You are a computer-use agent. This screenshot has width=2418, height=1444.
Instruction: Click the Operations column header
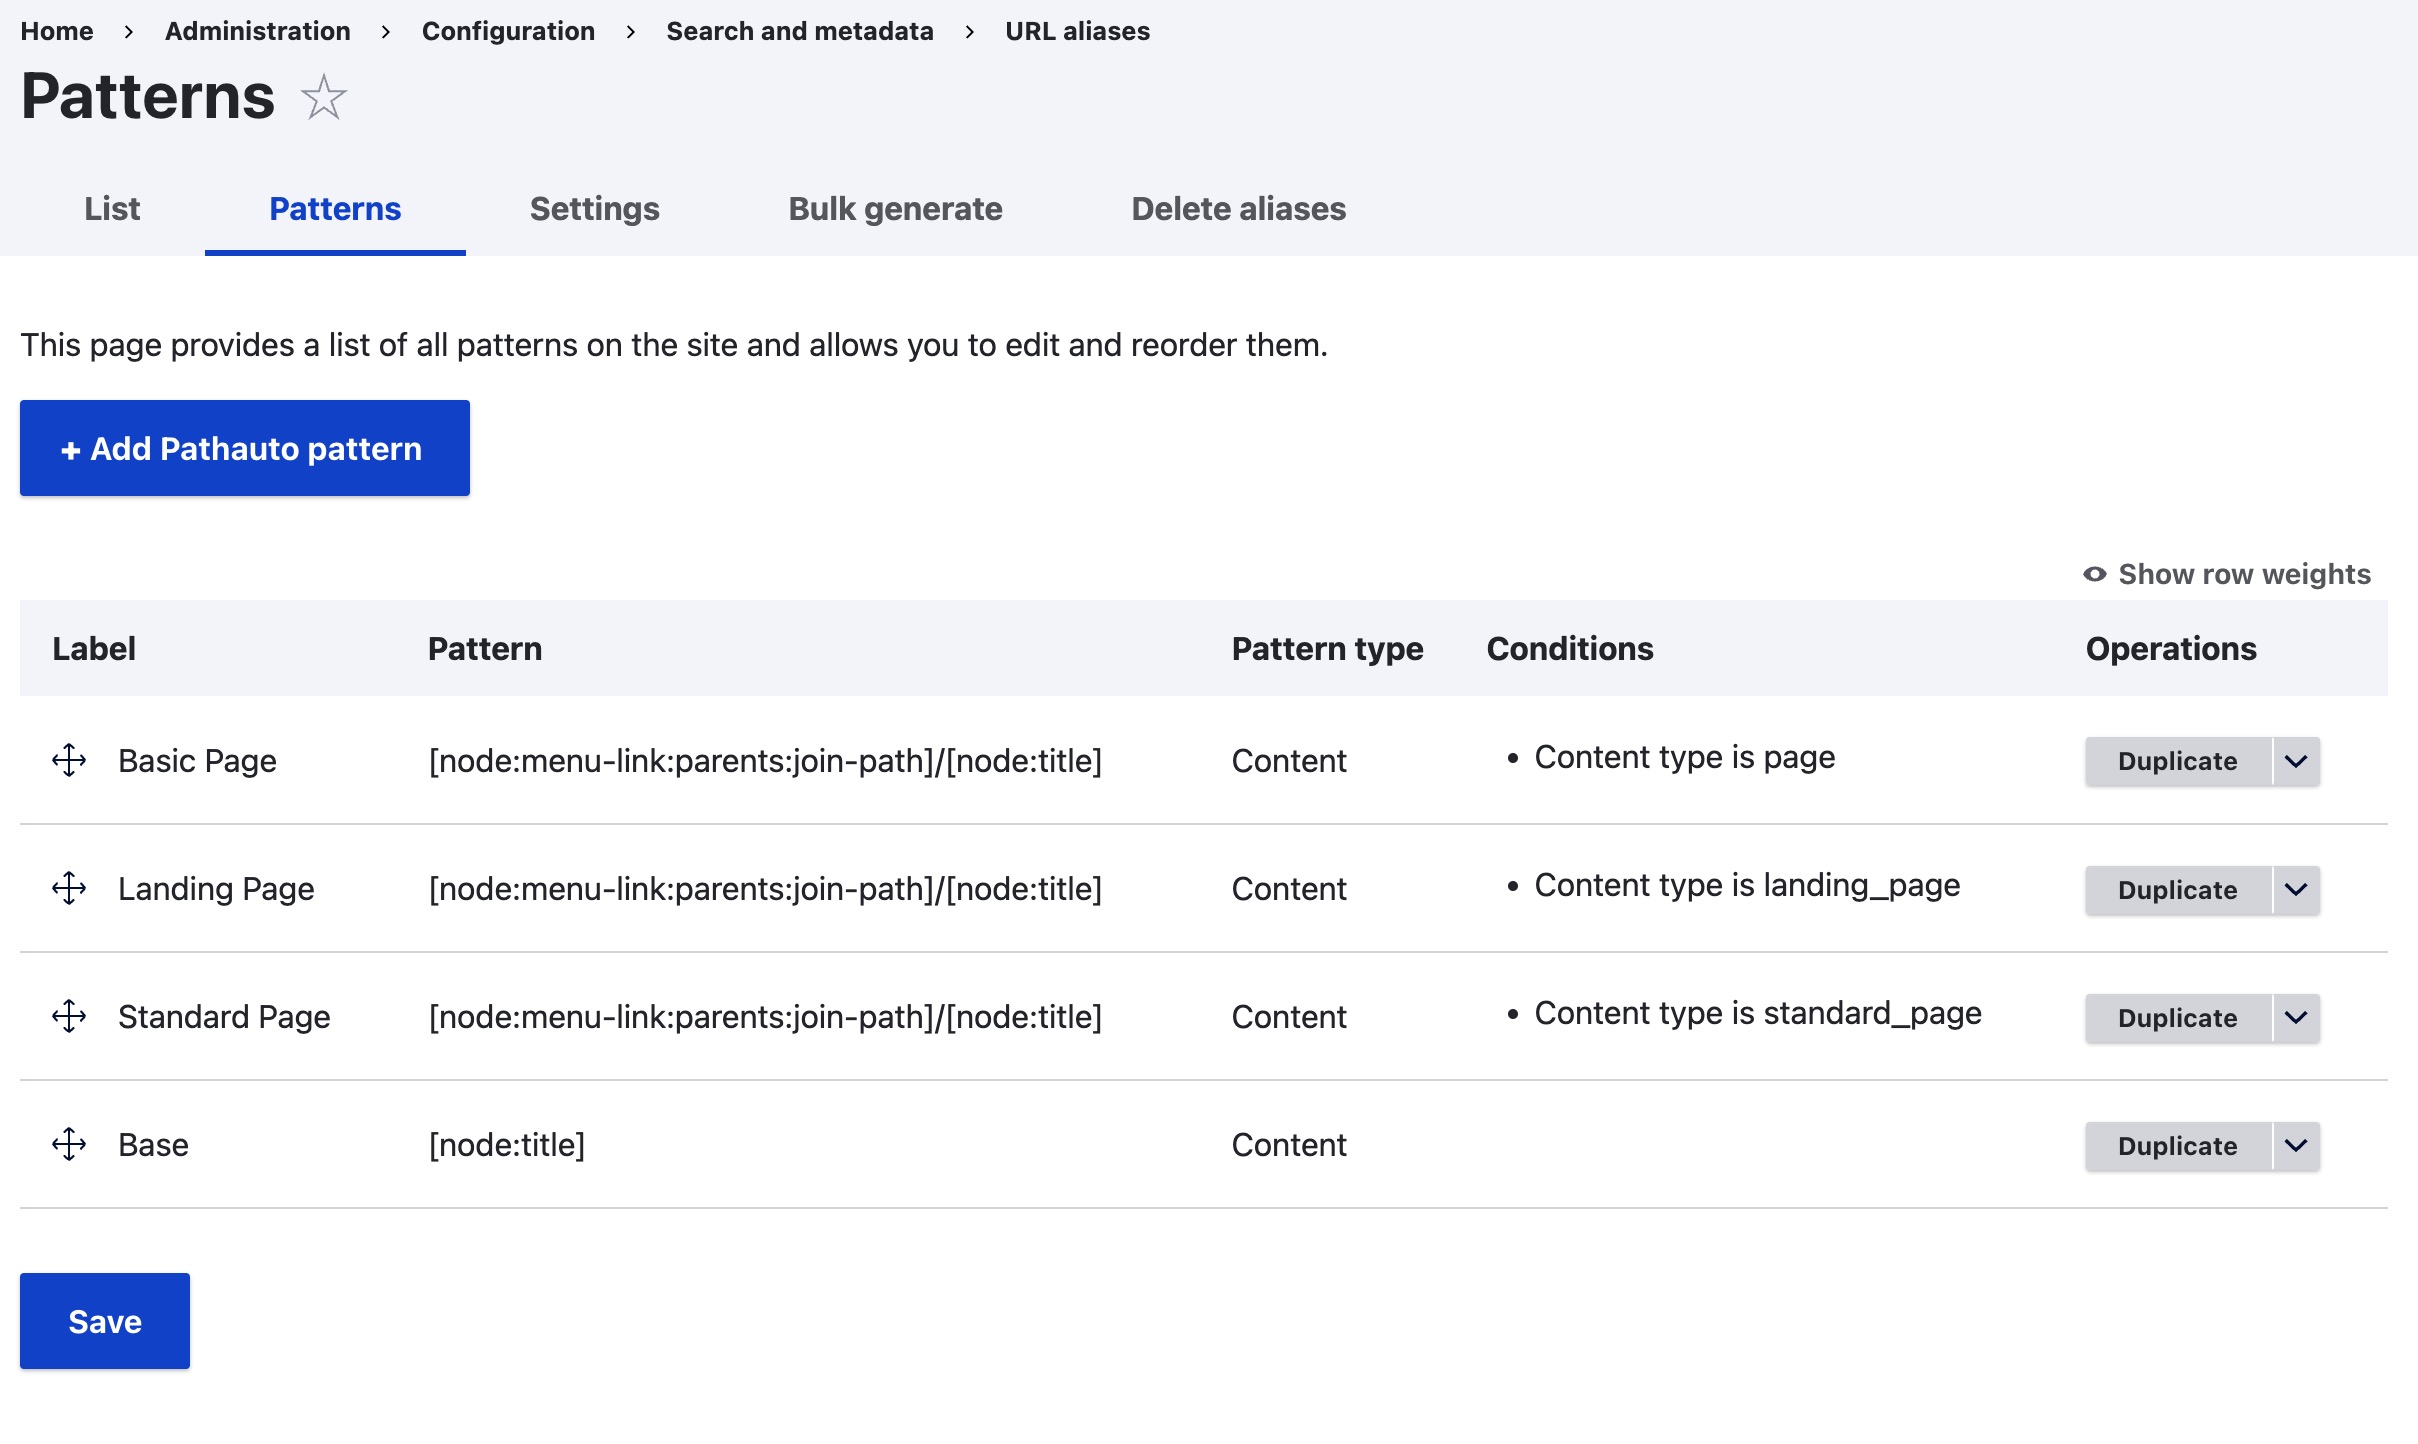tap(2171, 648)
